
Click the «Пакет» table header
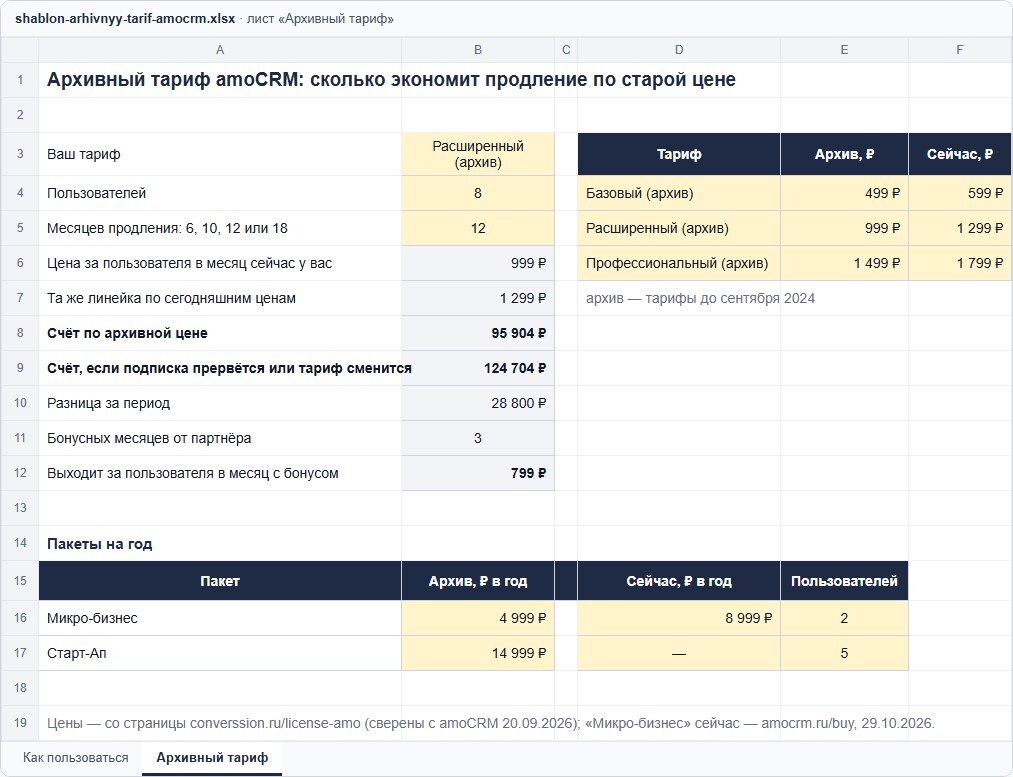coord(220,581)
